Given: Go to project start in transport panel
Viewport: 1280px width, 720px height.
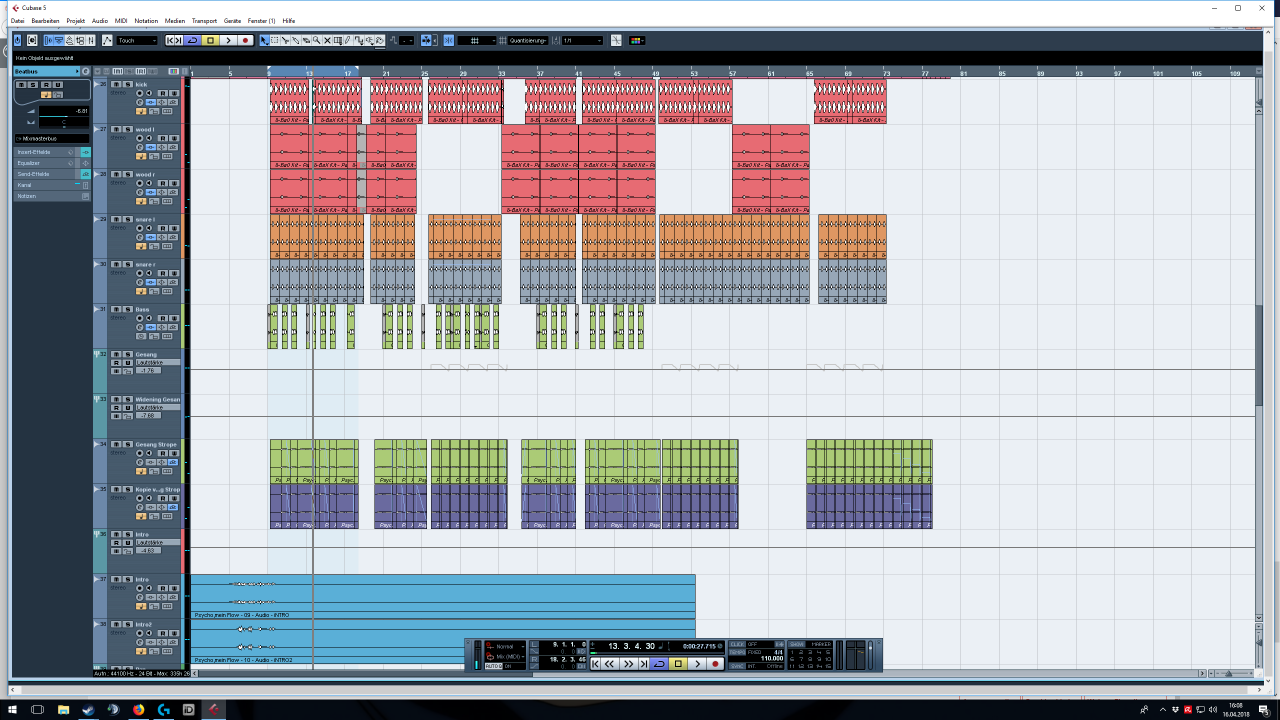Looking at the screenshot, I should (x=595, y=664).
